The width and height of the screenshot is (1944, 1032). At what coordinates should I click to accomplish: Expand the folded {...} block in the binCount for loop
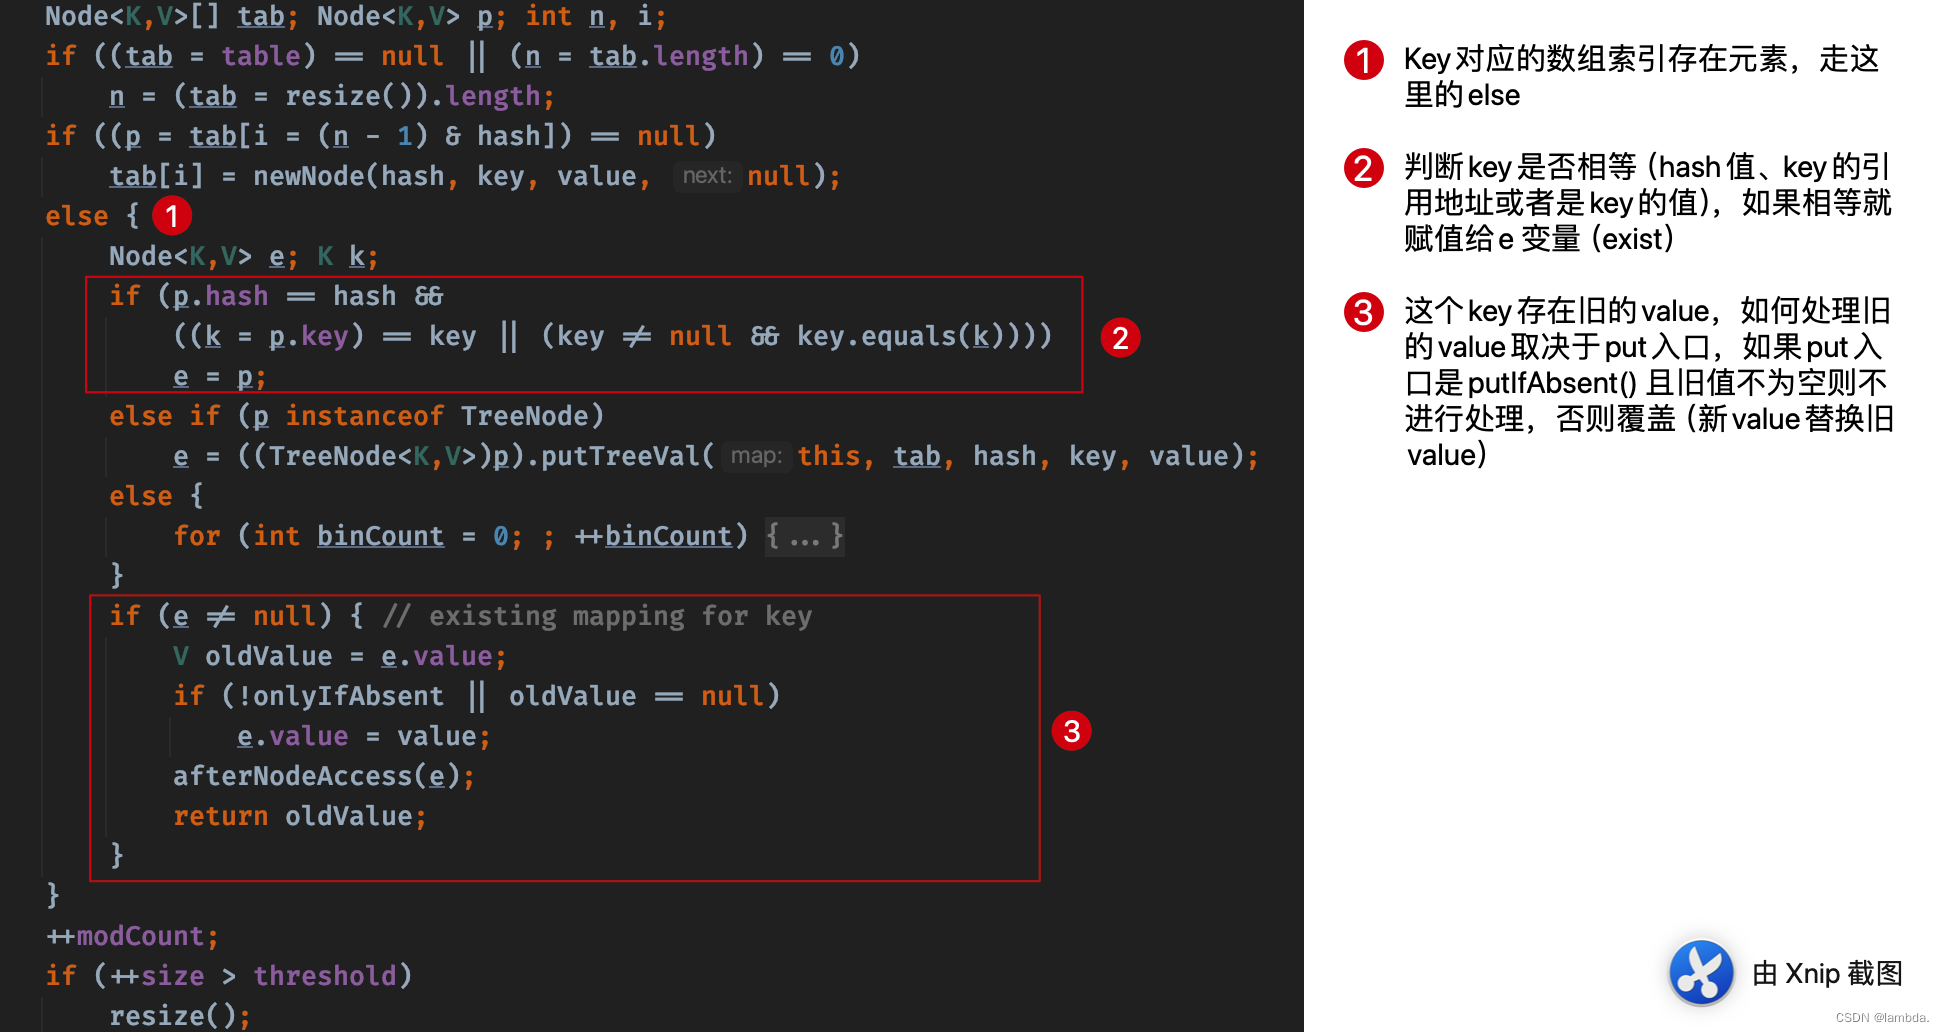pos(805,536)
